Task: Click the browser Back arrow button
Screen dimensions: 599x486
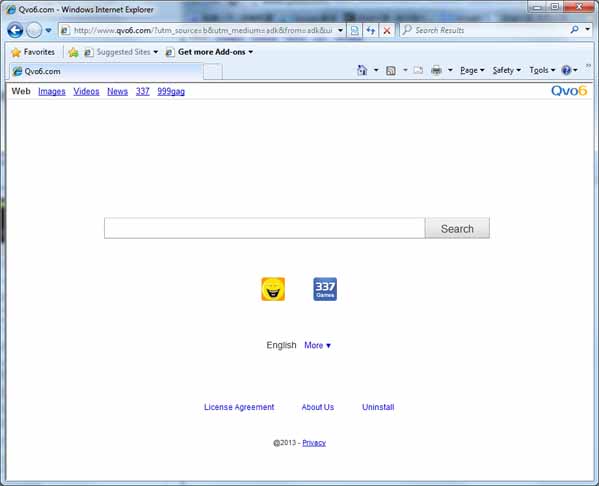Action: 15,30
